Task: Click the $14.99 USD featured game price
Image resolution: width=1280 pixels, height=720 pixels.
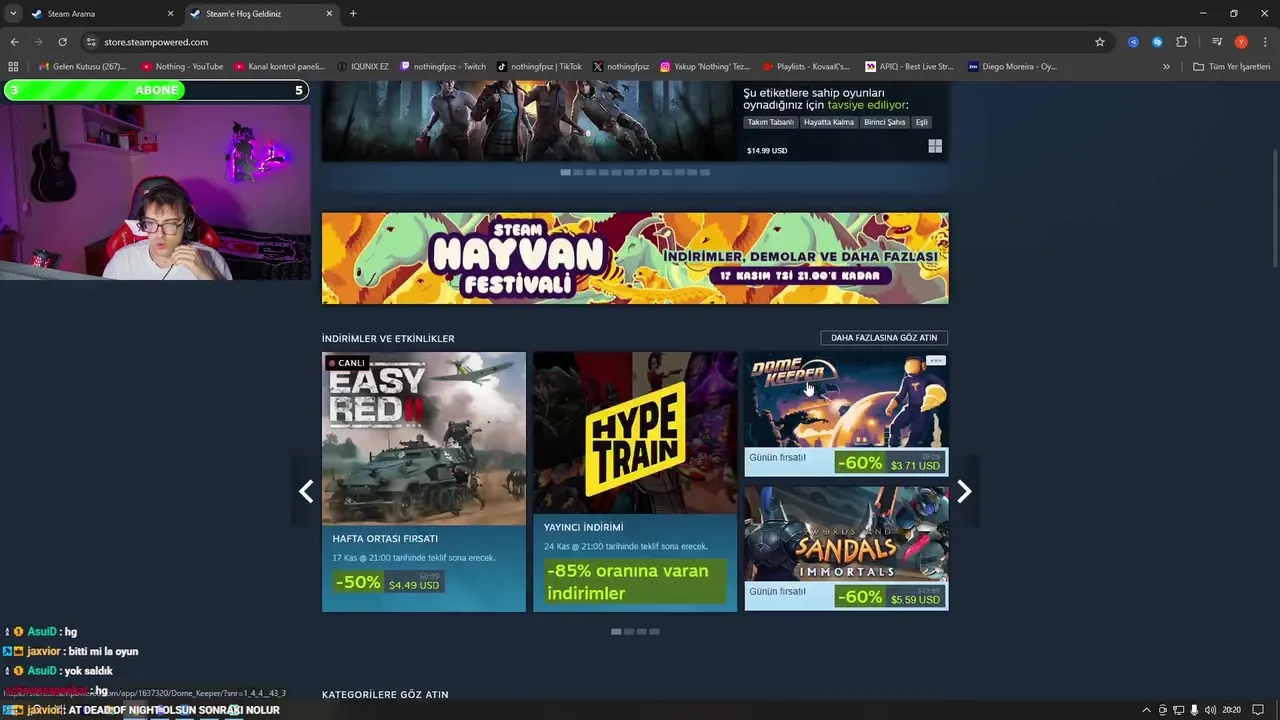Action: (767, 151)
